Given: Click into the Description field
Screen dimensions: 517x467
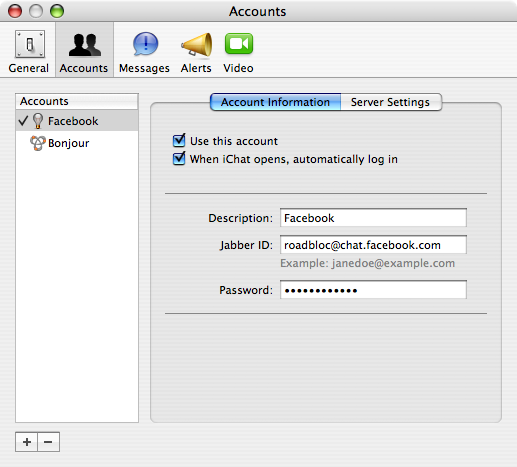Looking at the screenshot, I should pyautogui.click(x=373, y=218).
